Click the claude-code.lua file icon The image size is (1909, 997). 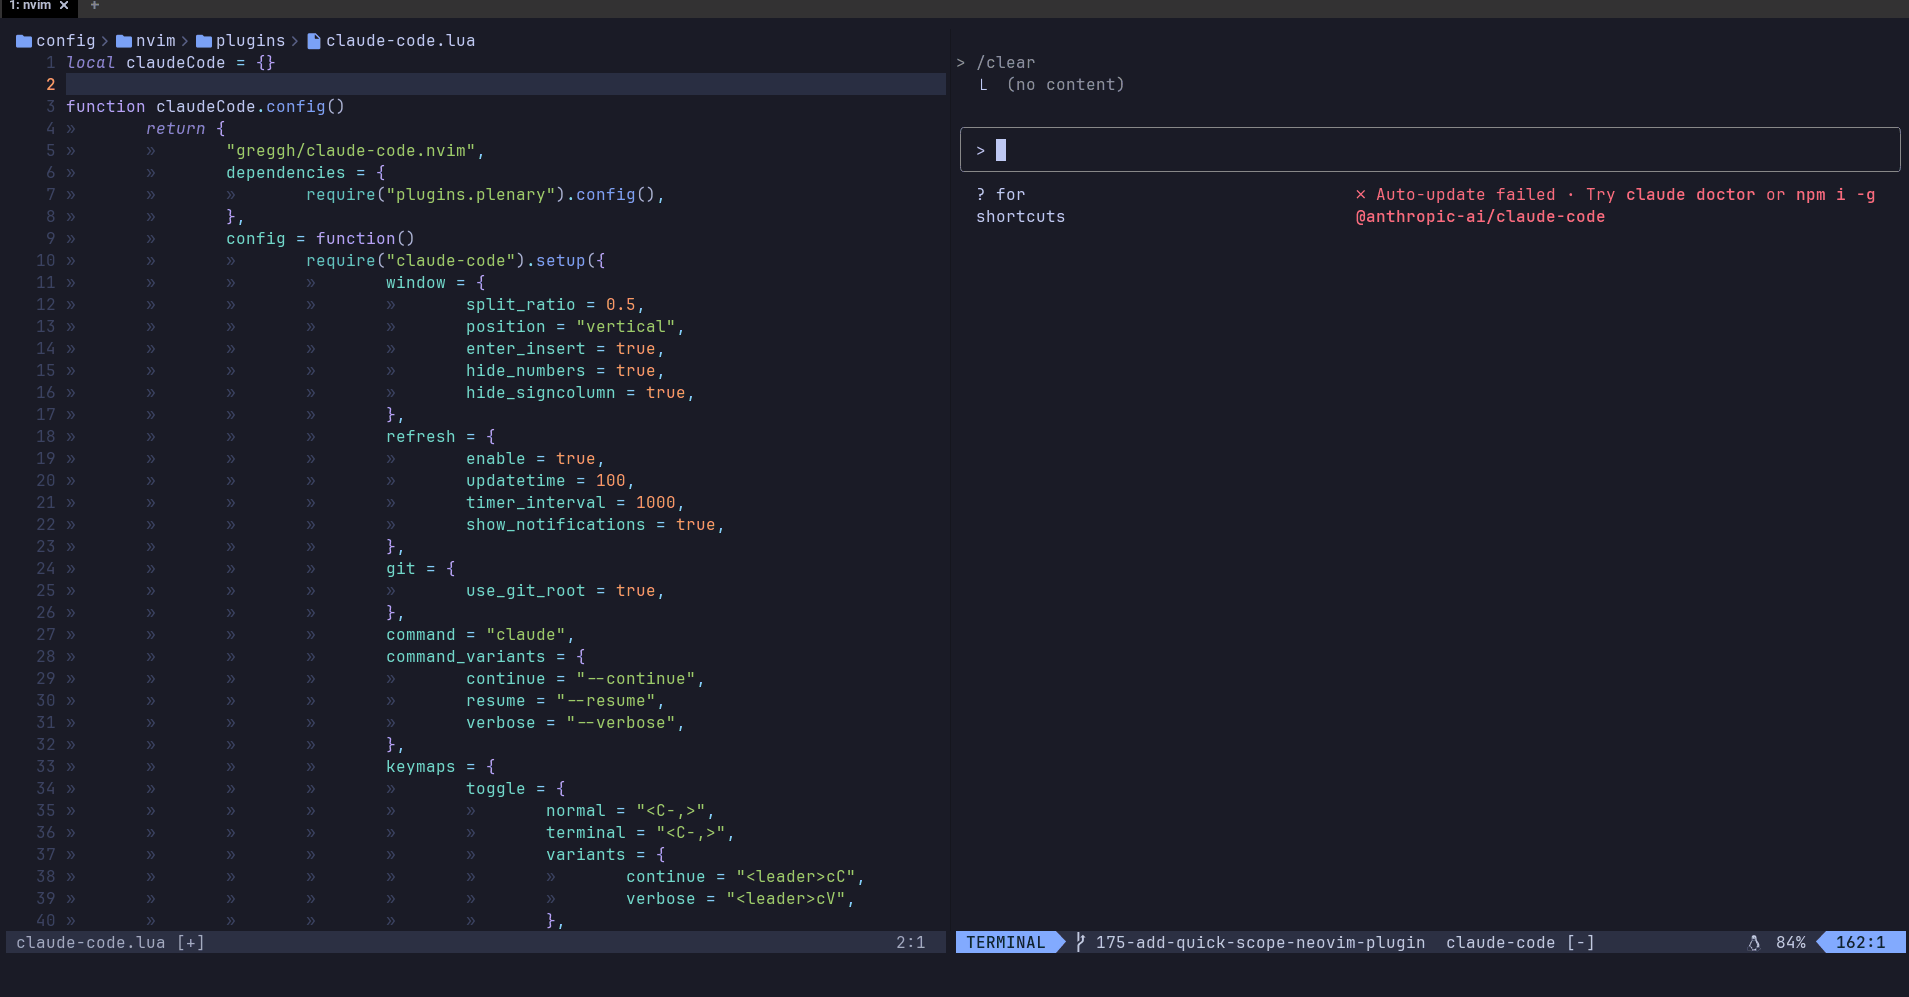314,41
